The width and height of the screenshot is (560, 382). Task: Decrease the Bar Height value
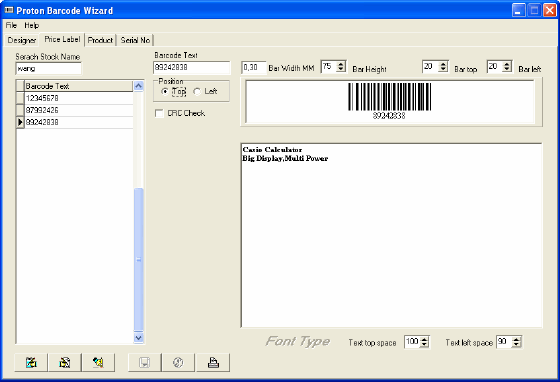tap(341, 69)
